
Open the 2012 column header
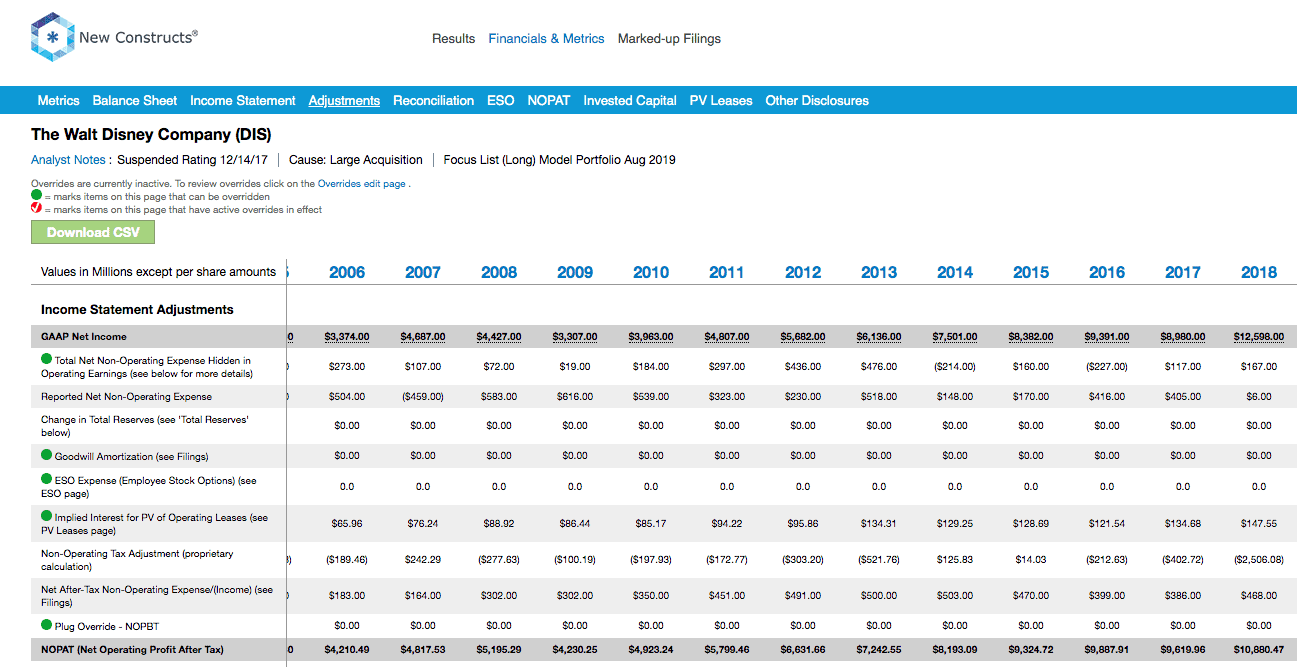click(x=803, y=272)
